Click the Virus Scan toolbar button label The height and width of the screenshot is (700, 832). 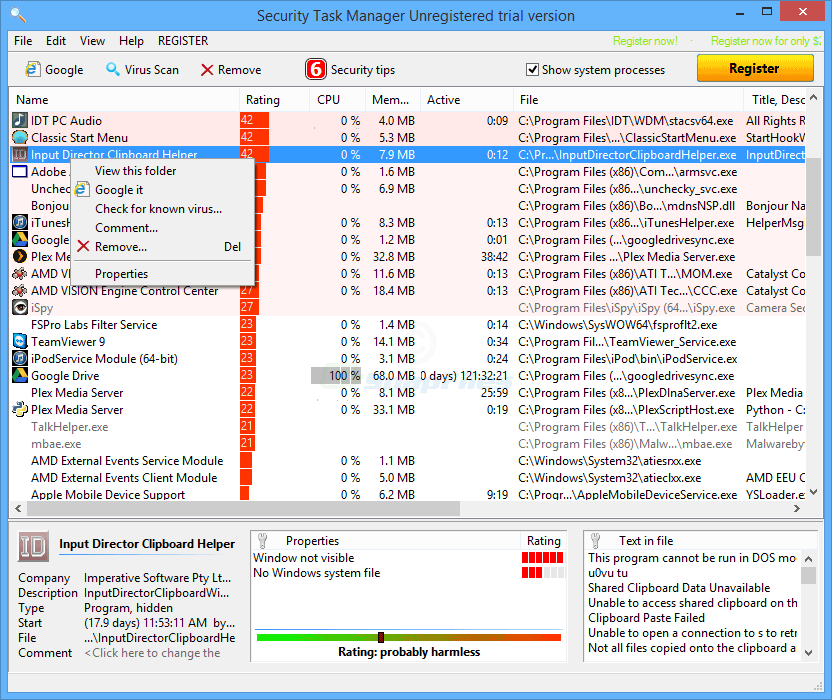pos(152,70)
